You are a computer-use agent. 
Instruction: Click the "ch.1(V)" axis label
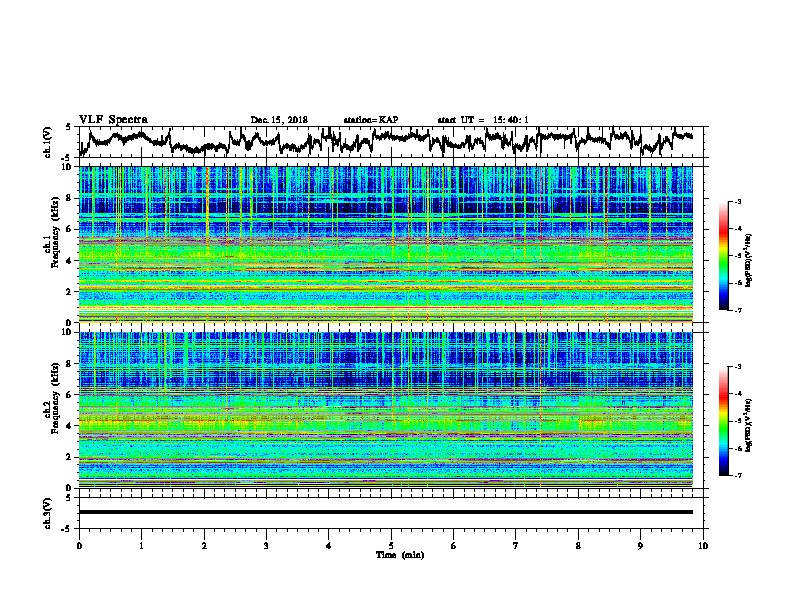point(48,142)
